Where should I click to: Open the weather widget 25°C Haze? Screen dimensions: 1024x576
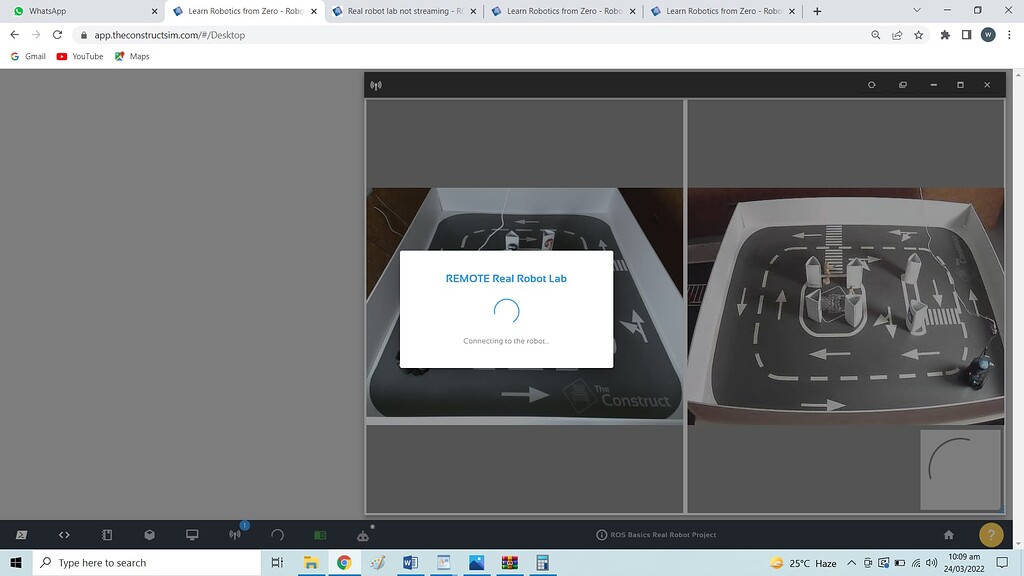tap(803, 563)
